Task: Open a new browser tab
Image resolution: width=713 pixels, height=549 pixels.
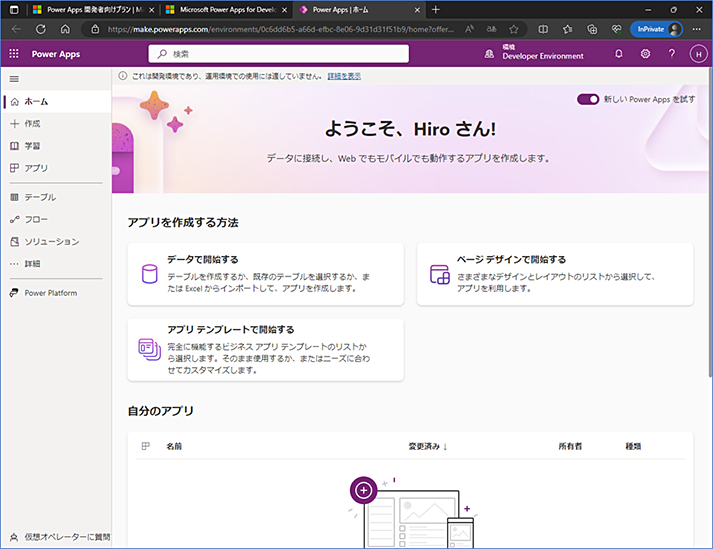Action: coord(436,10)
